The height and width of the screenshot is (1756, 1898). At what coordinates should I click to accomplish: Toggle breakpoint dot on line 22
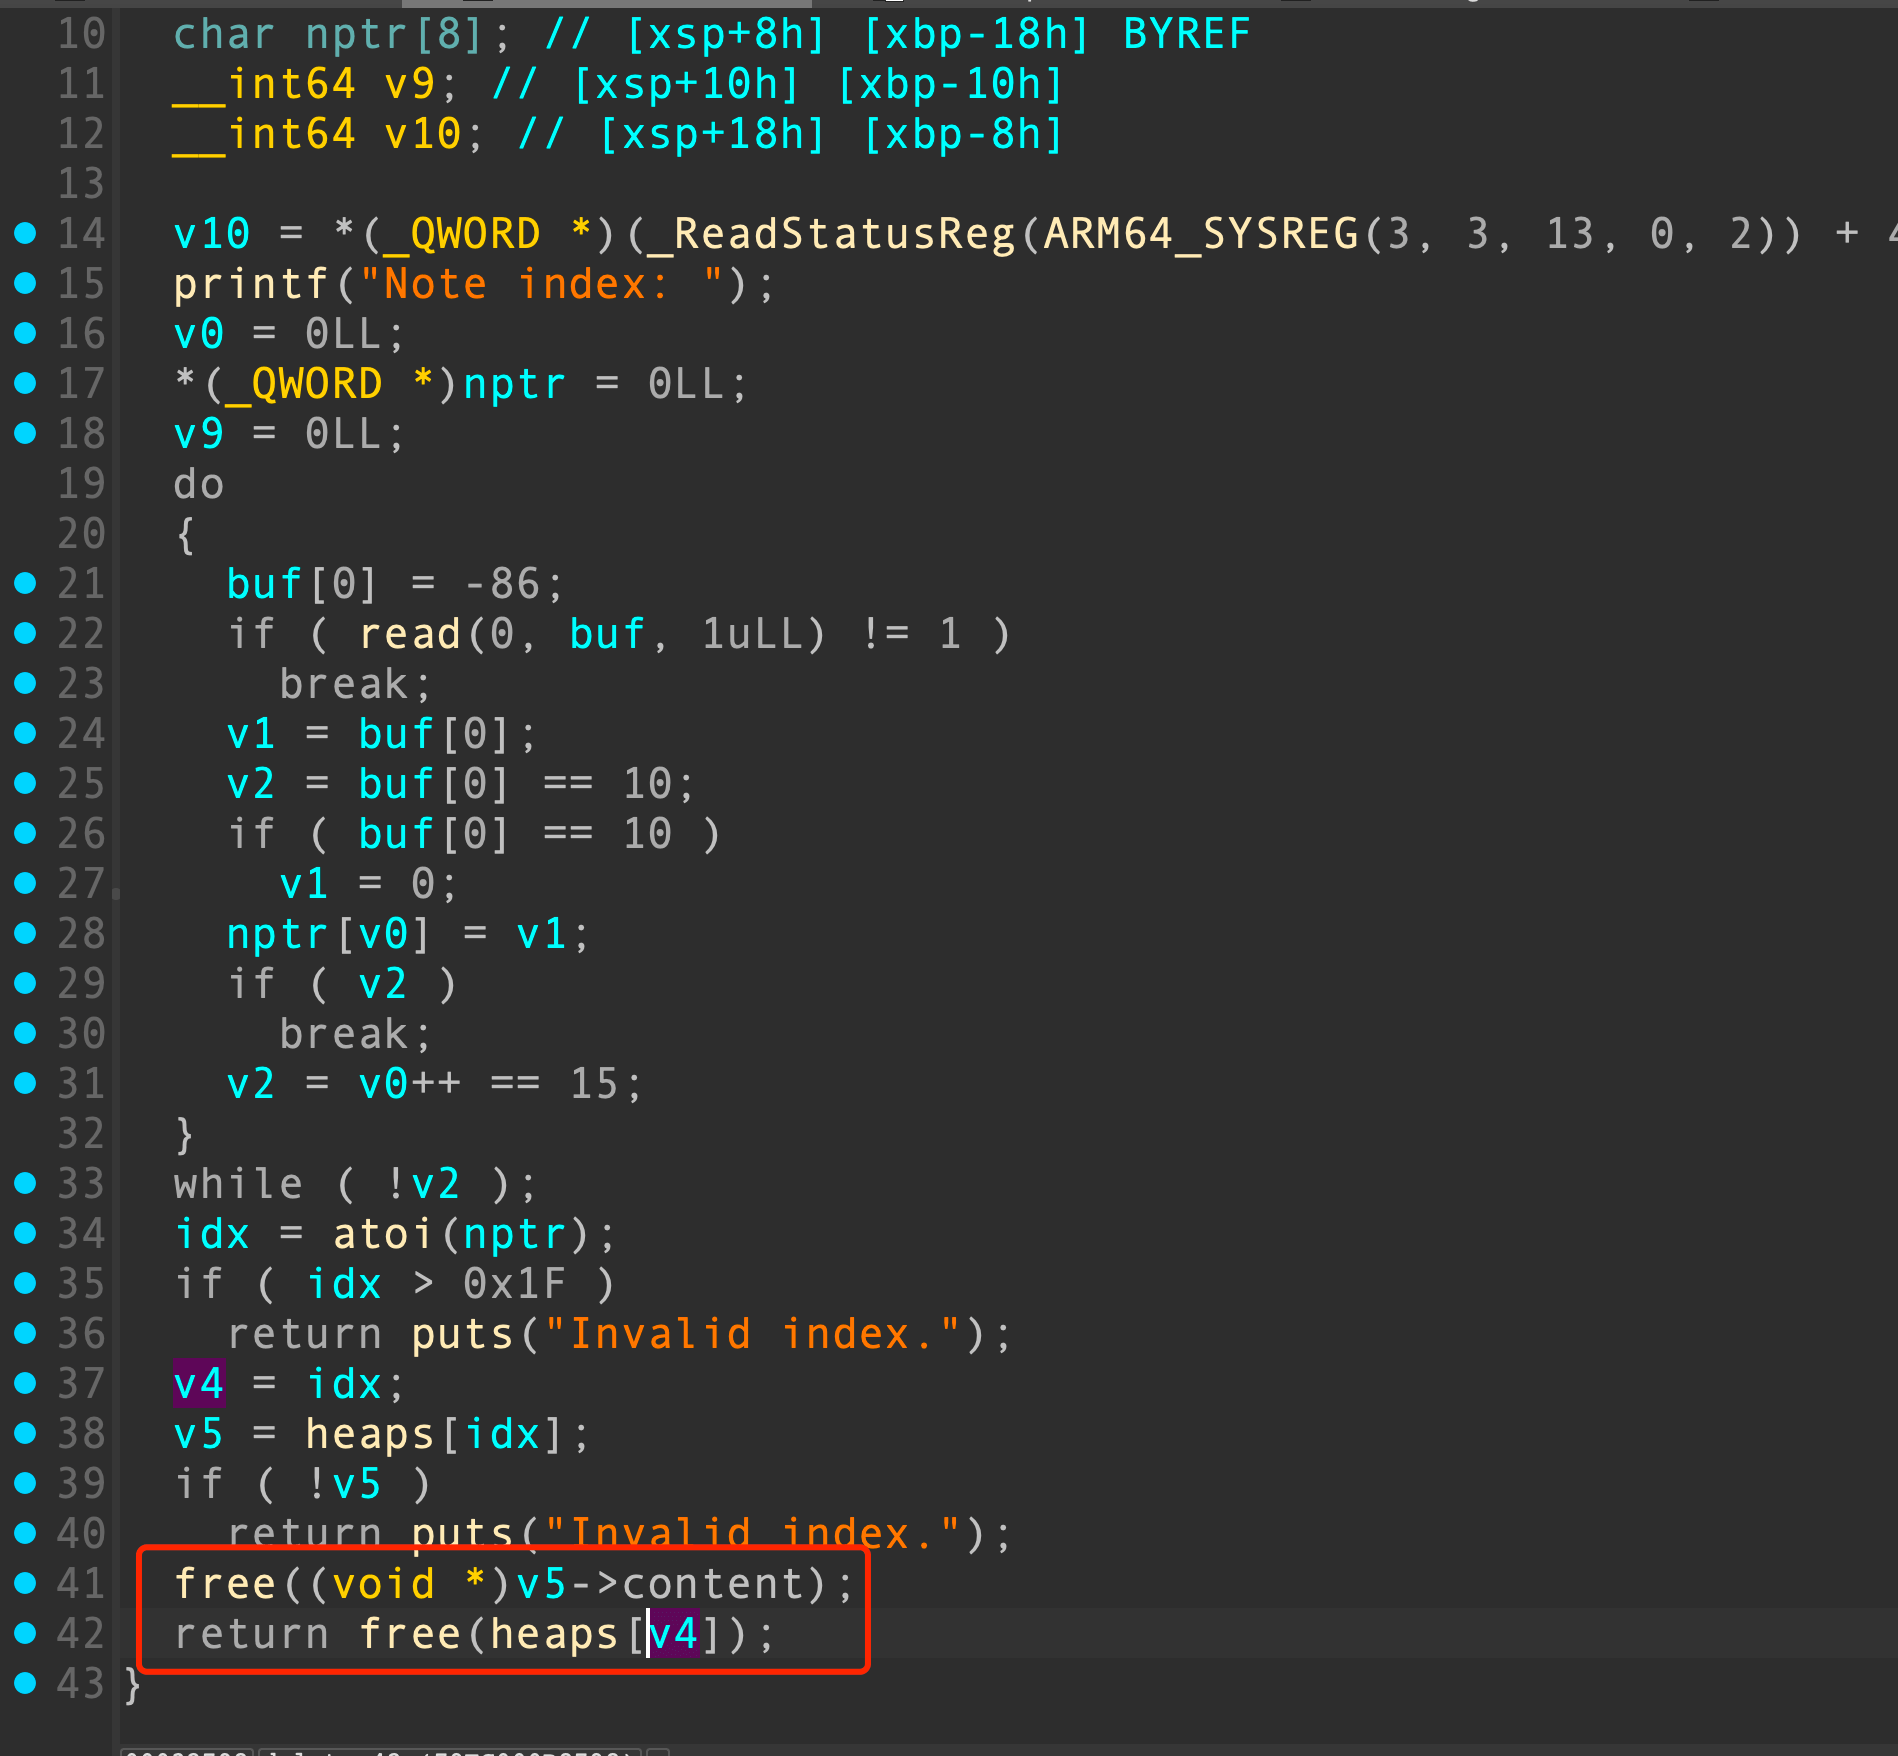point(25,634)
